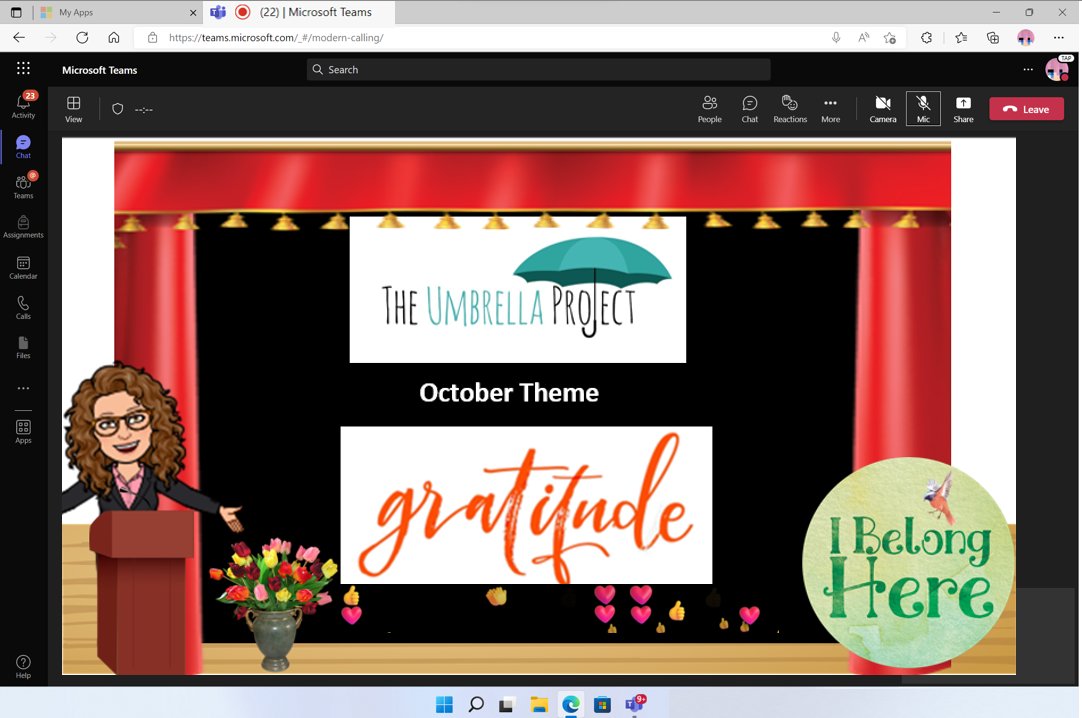Go to browser home page
The height and width of the screenshot is (718, 1082).
coord(114,37)
